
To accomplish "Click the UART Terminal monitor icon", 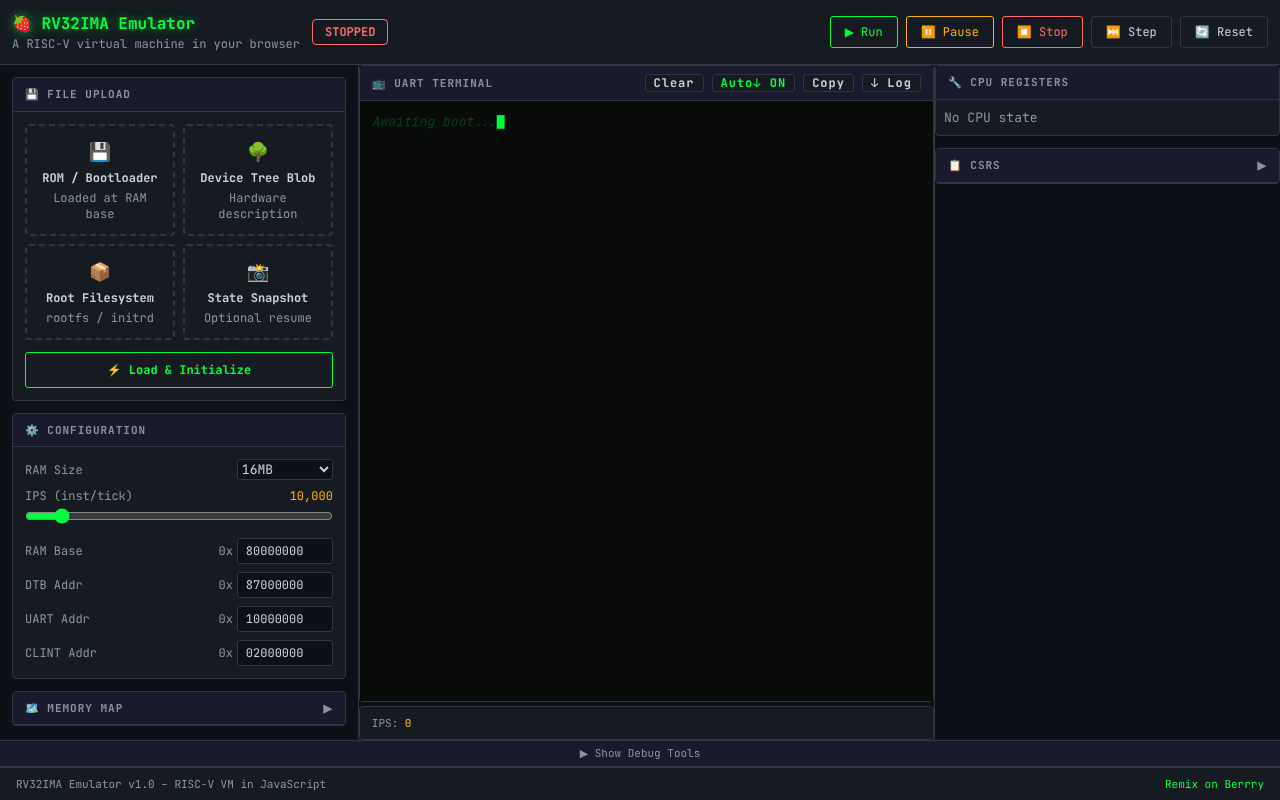I will point(379,83).
